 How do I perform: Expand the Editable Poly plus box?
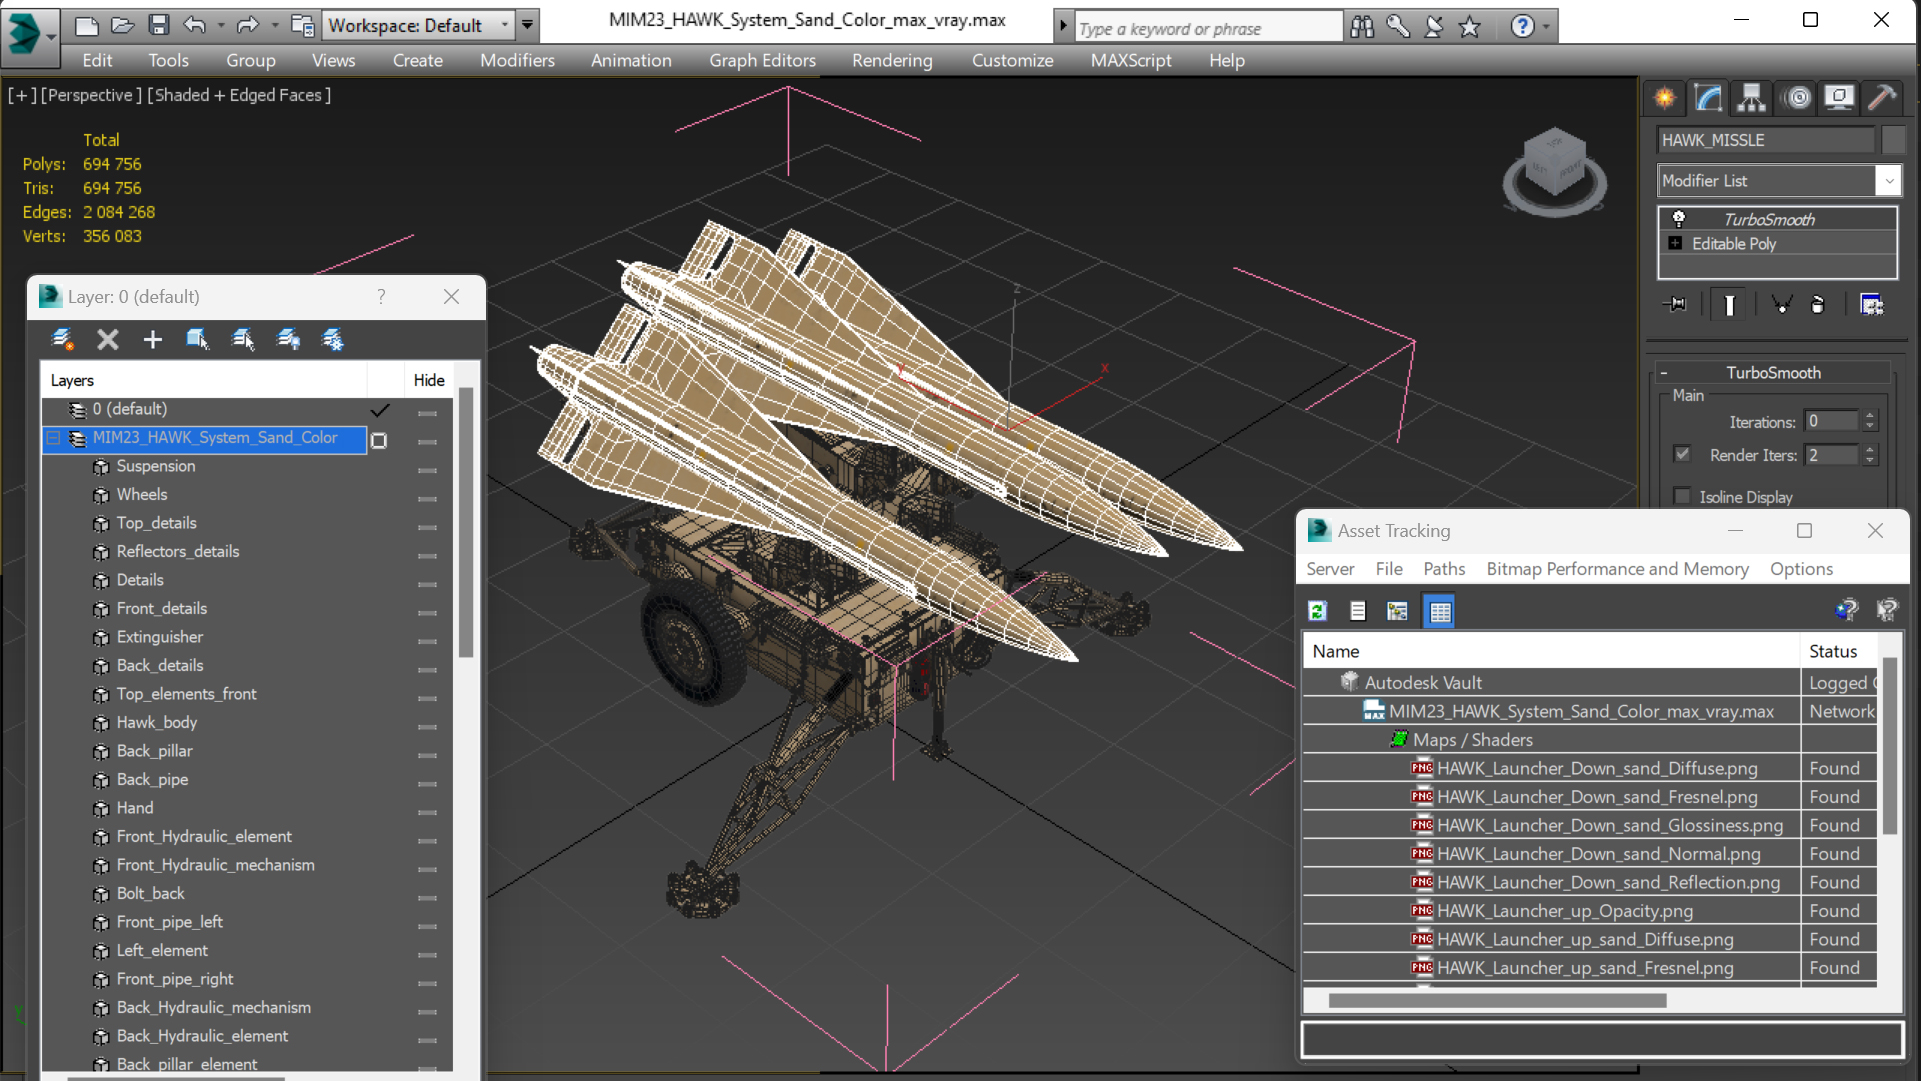point(1675,243)
